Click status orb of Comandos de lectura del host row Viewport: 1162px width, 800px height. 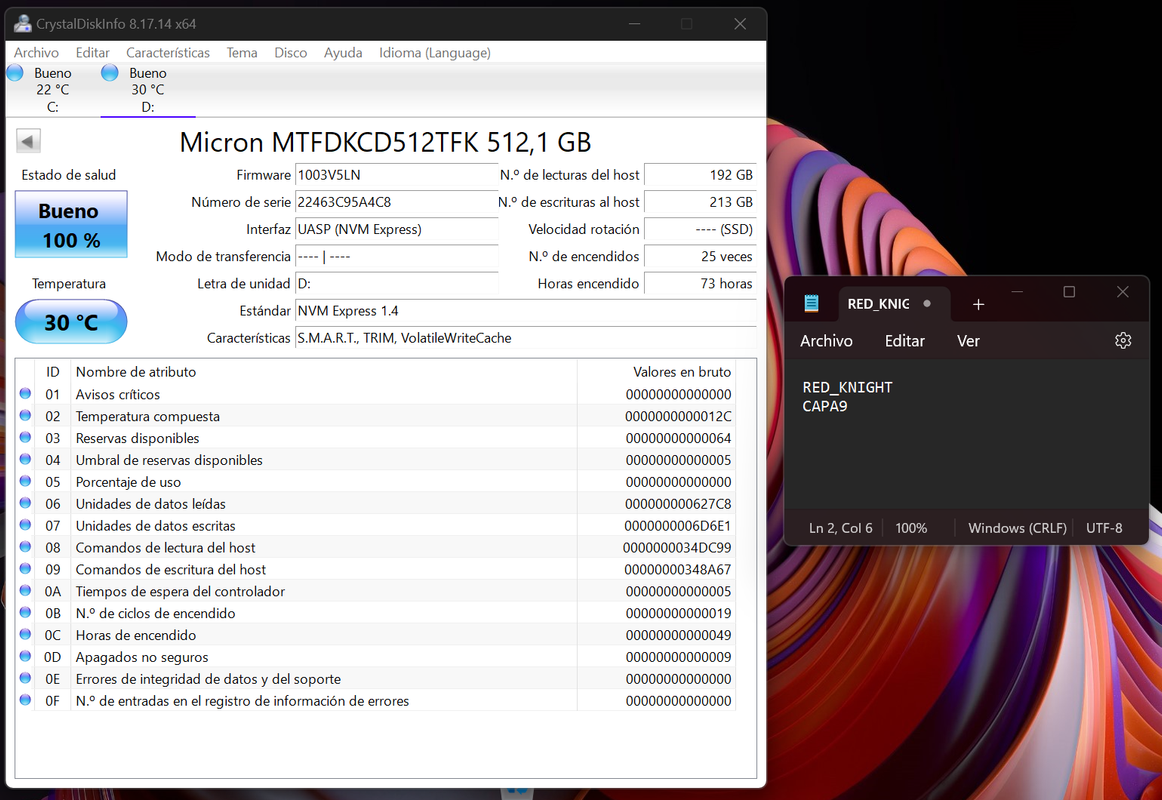coord(25,547)
